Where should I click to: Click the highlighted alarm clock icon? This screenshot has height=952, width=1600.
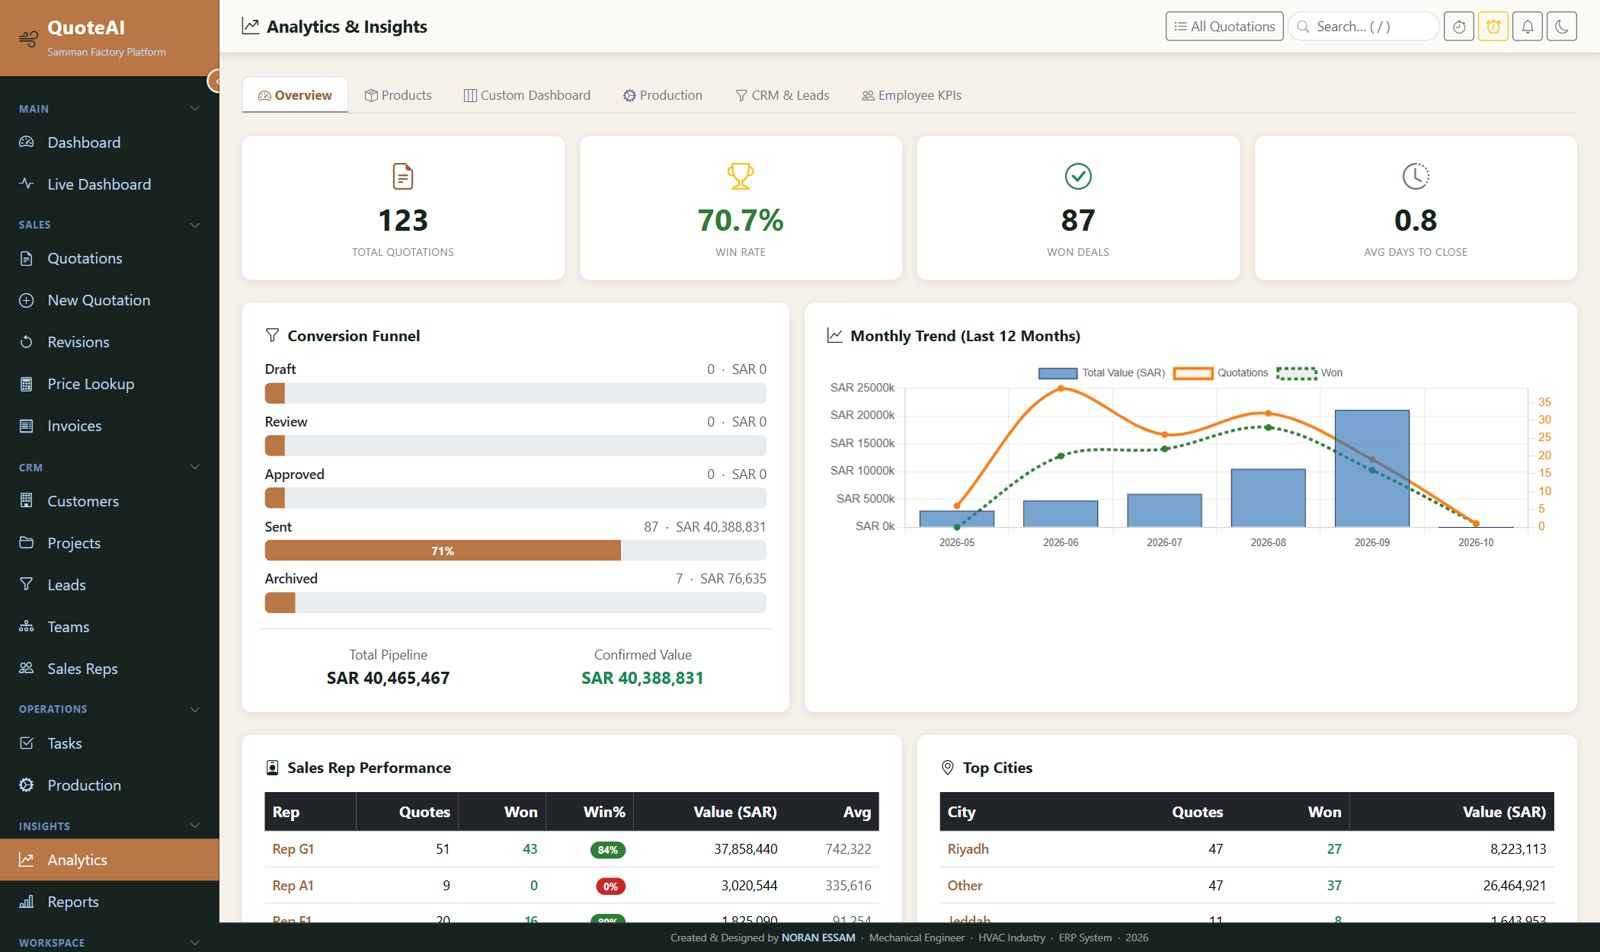pos(1493,27)
